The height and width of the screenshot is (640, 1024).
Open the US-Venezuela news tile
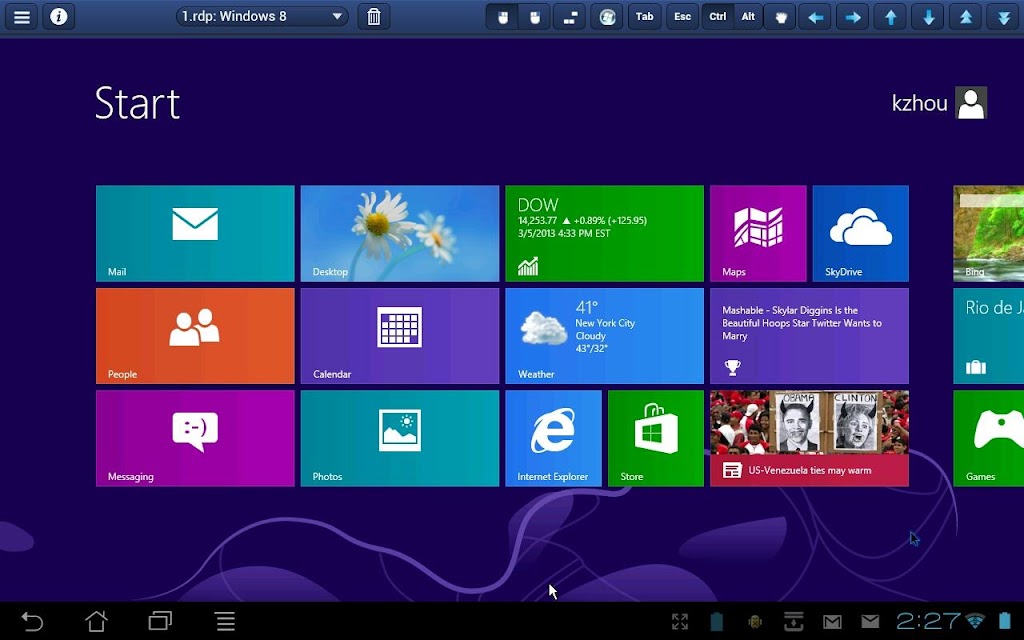(809, 438)
